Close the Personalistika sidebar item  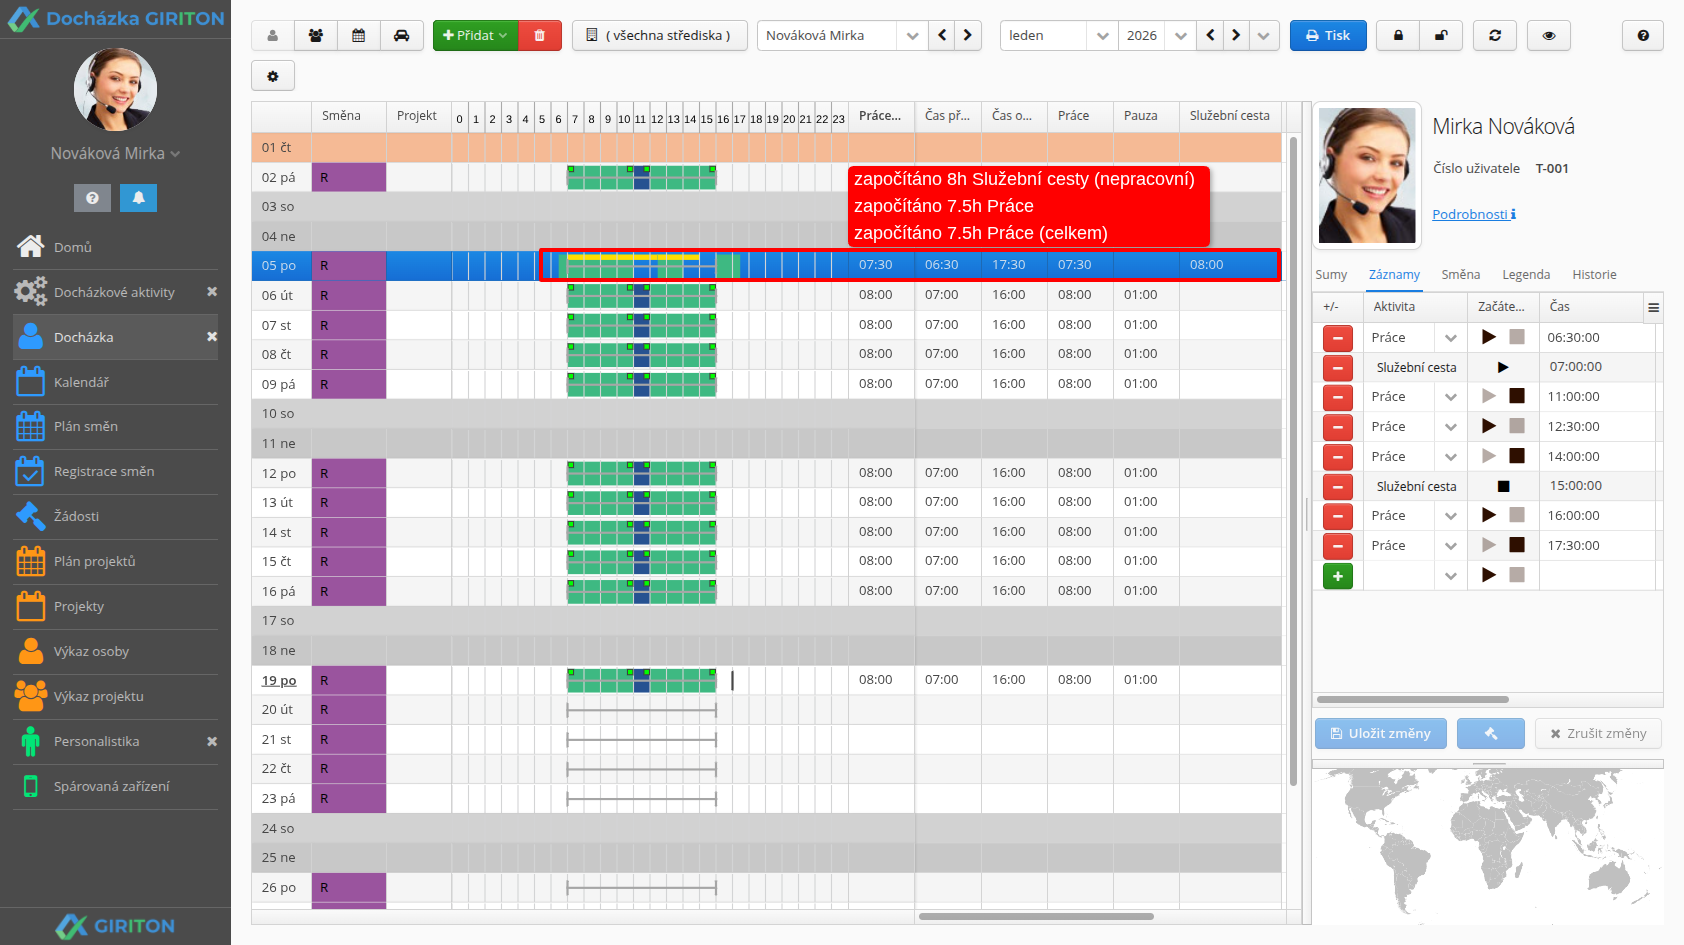[x=212, y=742]
